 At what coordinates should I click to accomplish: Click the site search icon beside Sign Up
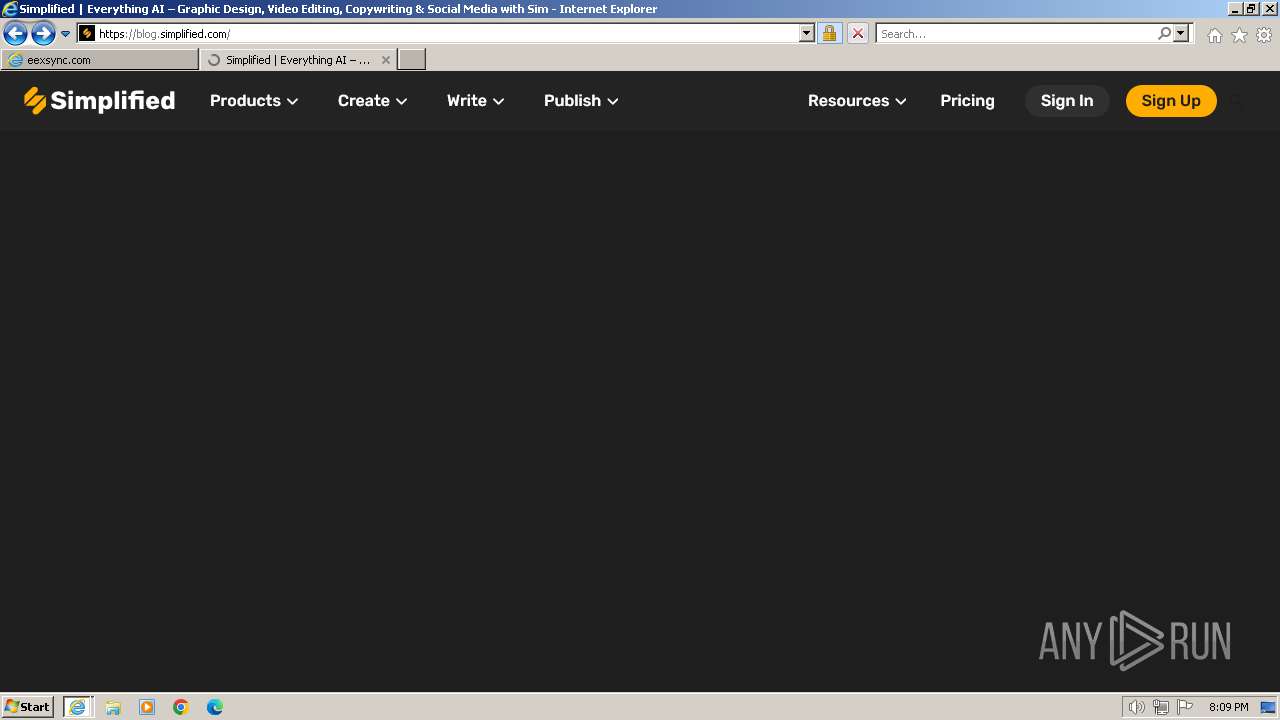coord(1238,101)
